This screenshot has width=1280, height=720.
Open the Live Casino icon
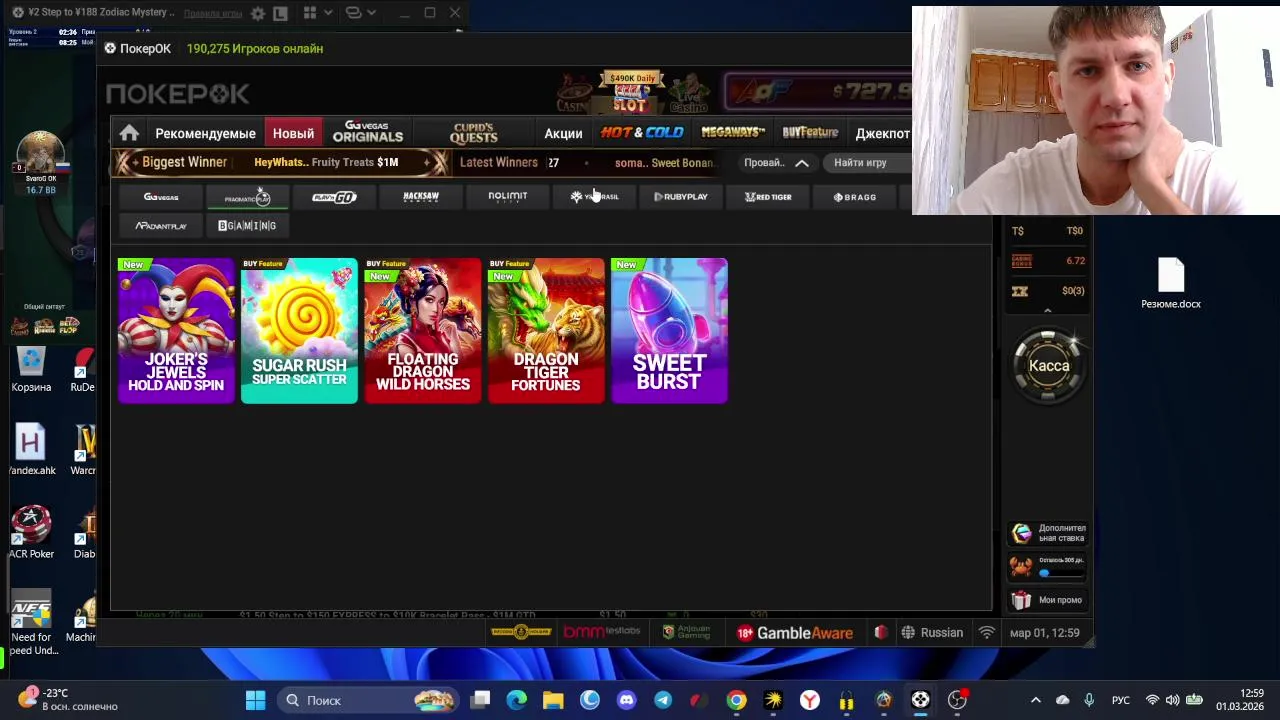[x=688, y=94]
